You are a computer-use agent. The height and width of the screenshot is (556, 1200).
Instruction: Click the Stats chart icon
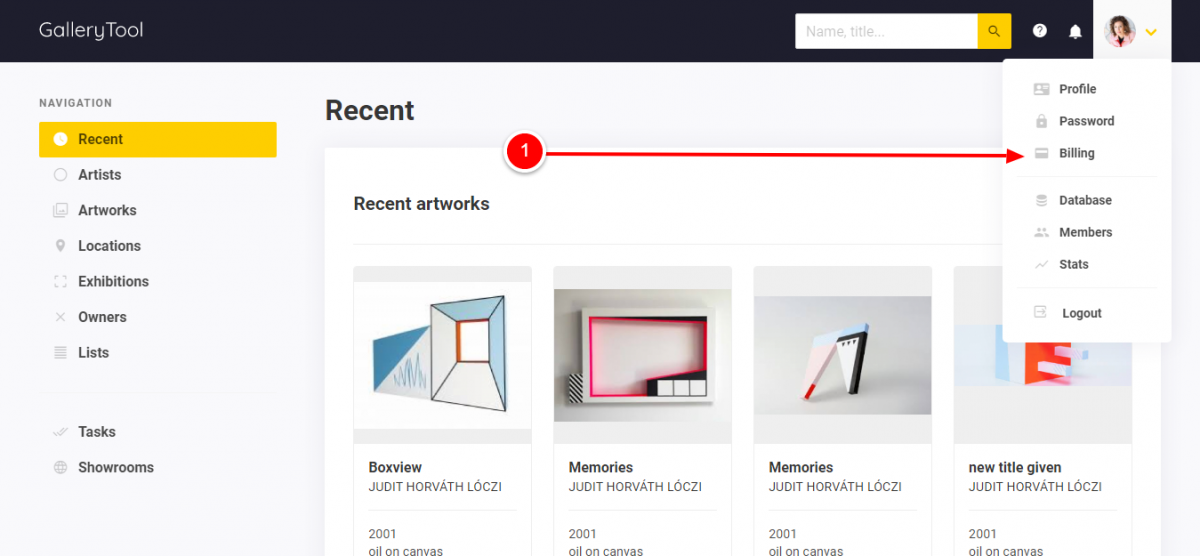1041,264
